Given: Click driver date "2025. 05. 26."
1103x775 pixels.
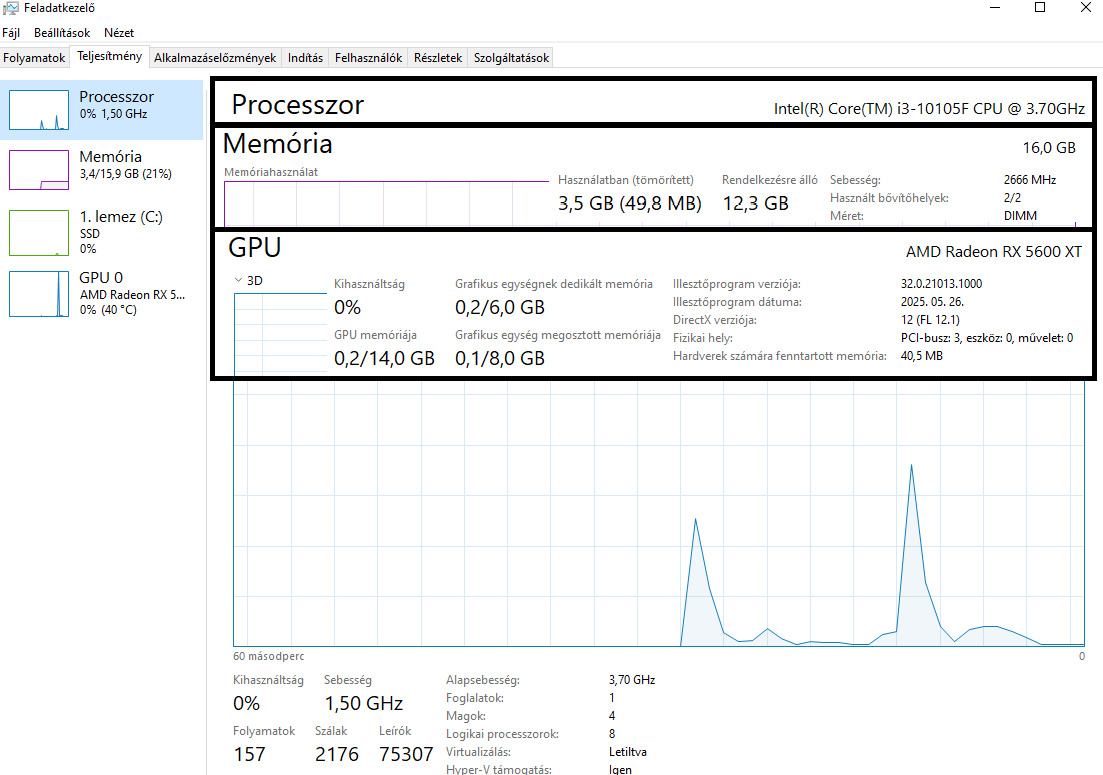Looking at the screenshot, I should [x=932, y=302].
